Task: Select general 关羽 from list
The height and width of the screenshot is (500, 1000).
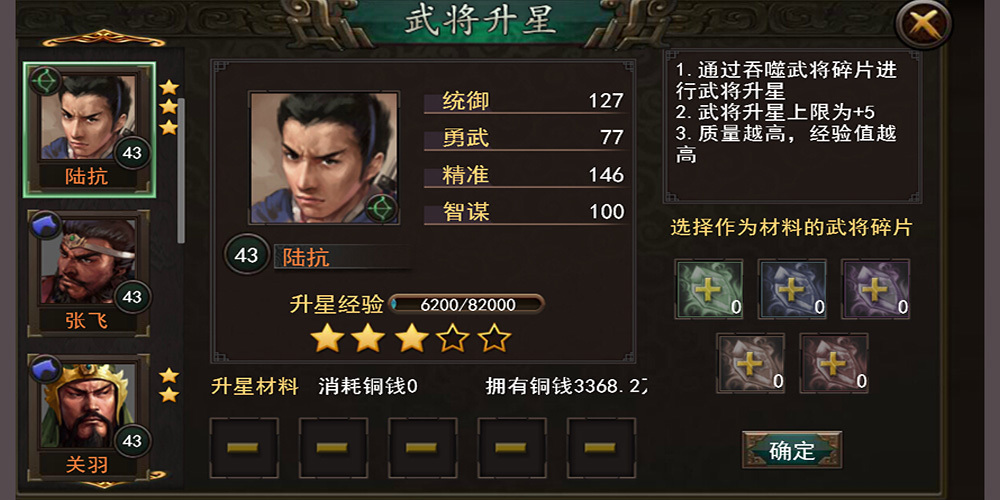Action: click(89, 417)
